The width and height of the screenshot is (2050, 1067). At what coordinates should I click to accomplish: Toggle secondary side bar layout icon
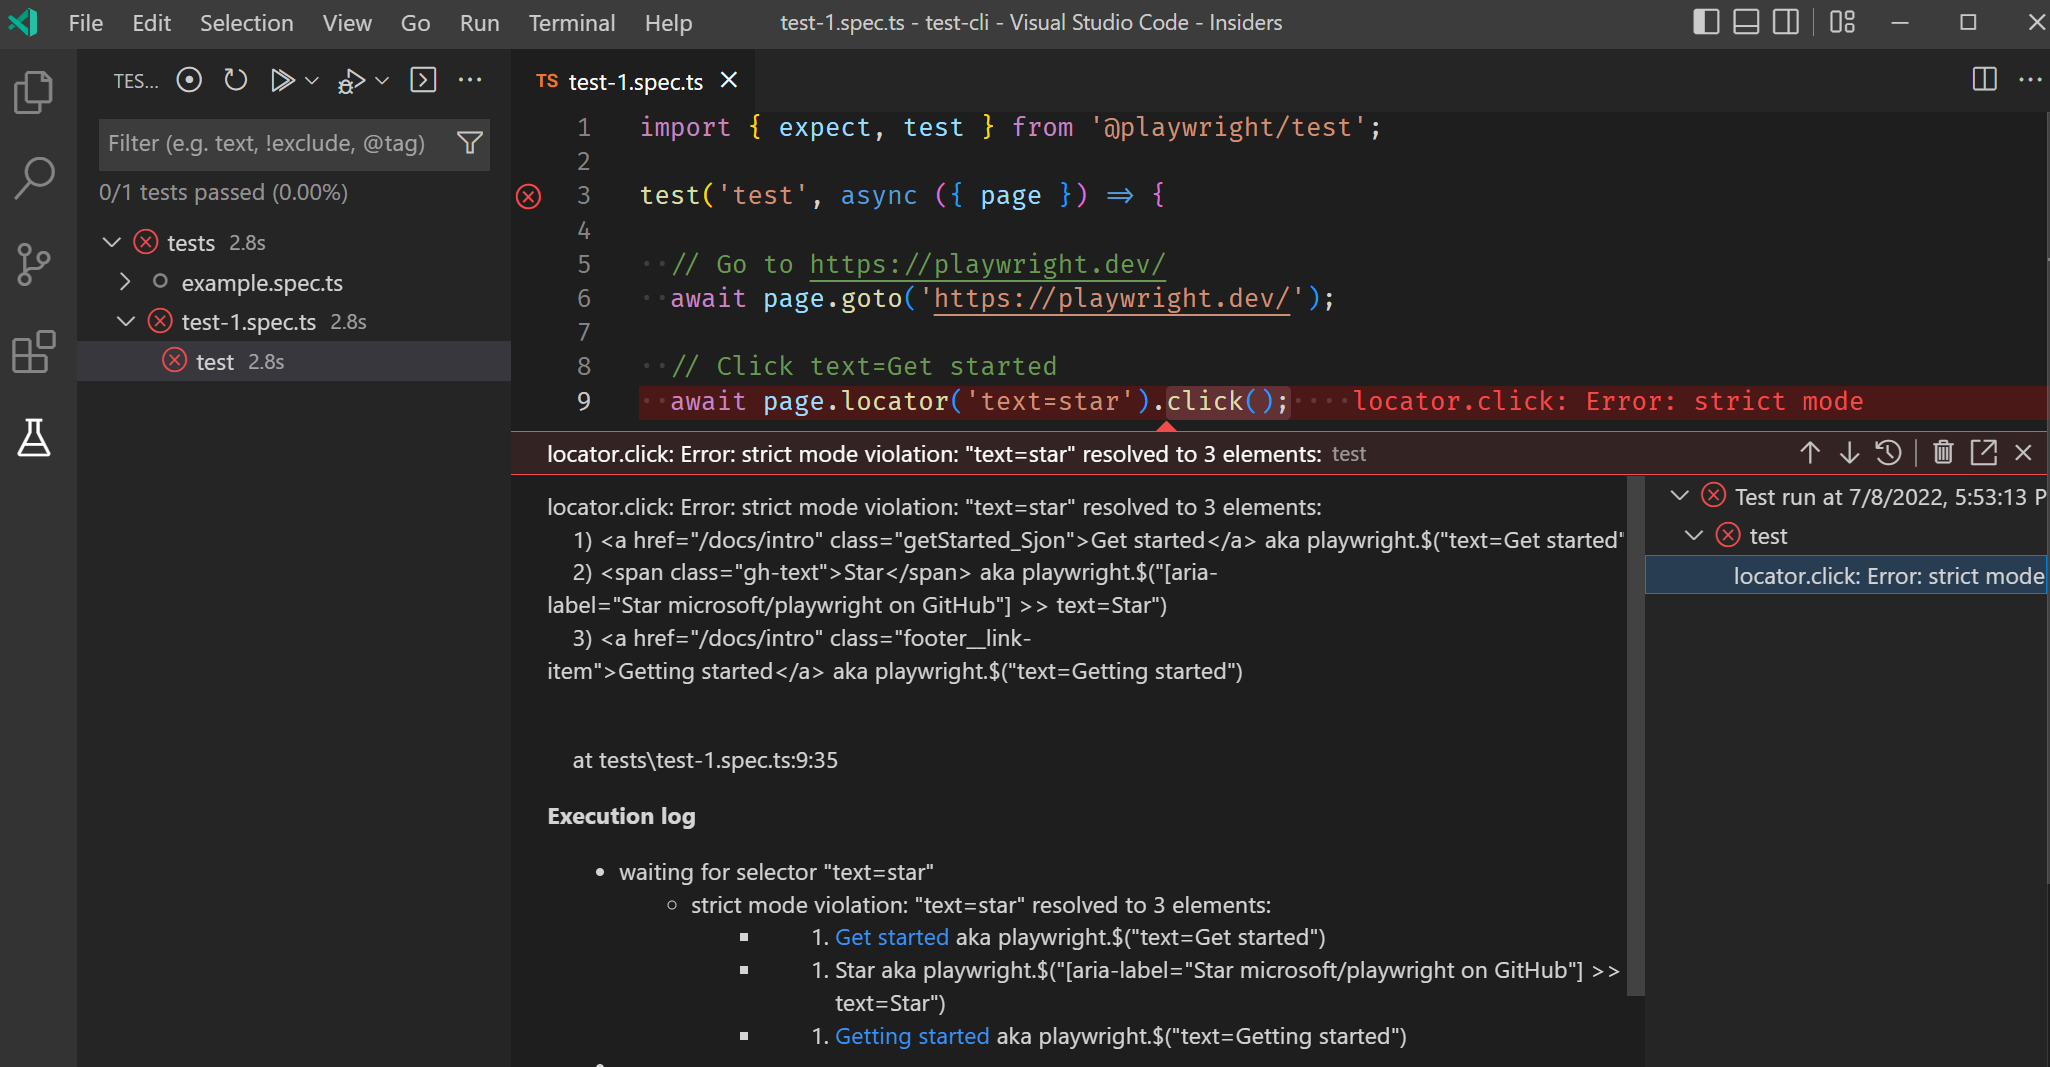pyautogui.click(x=1786, y=22)
